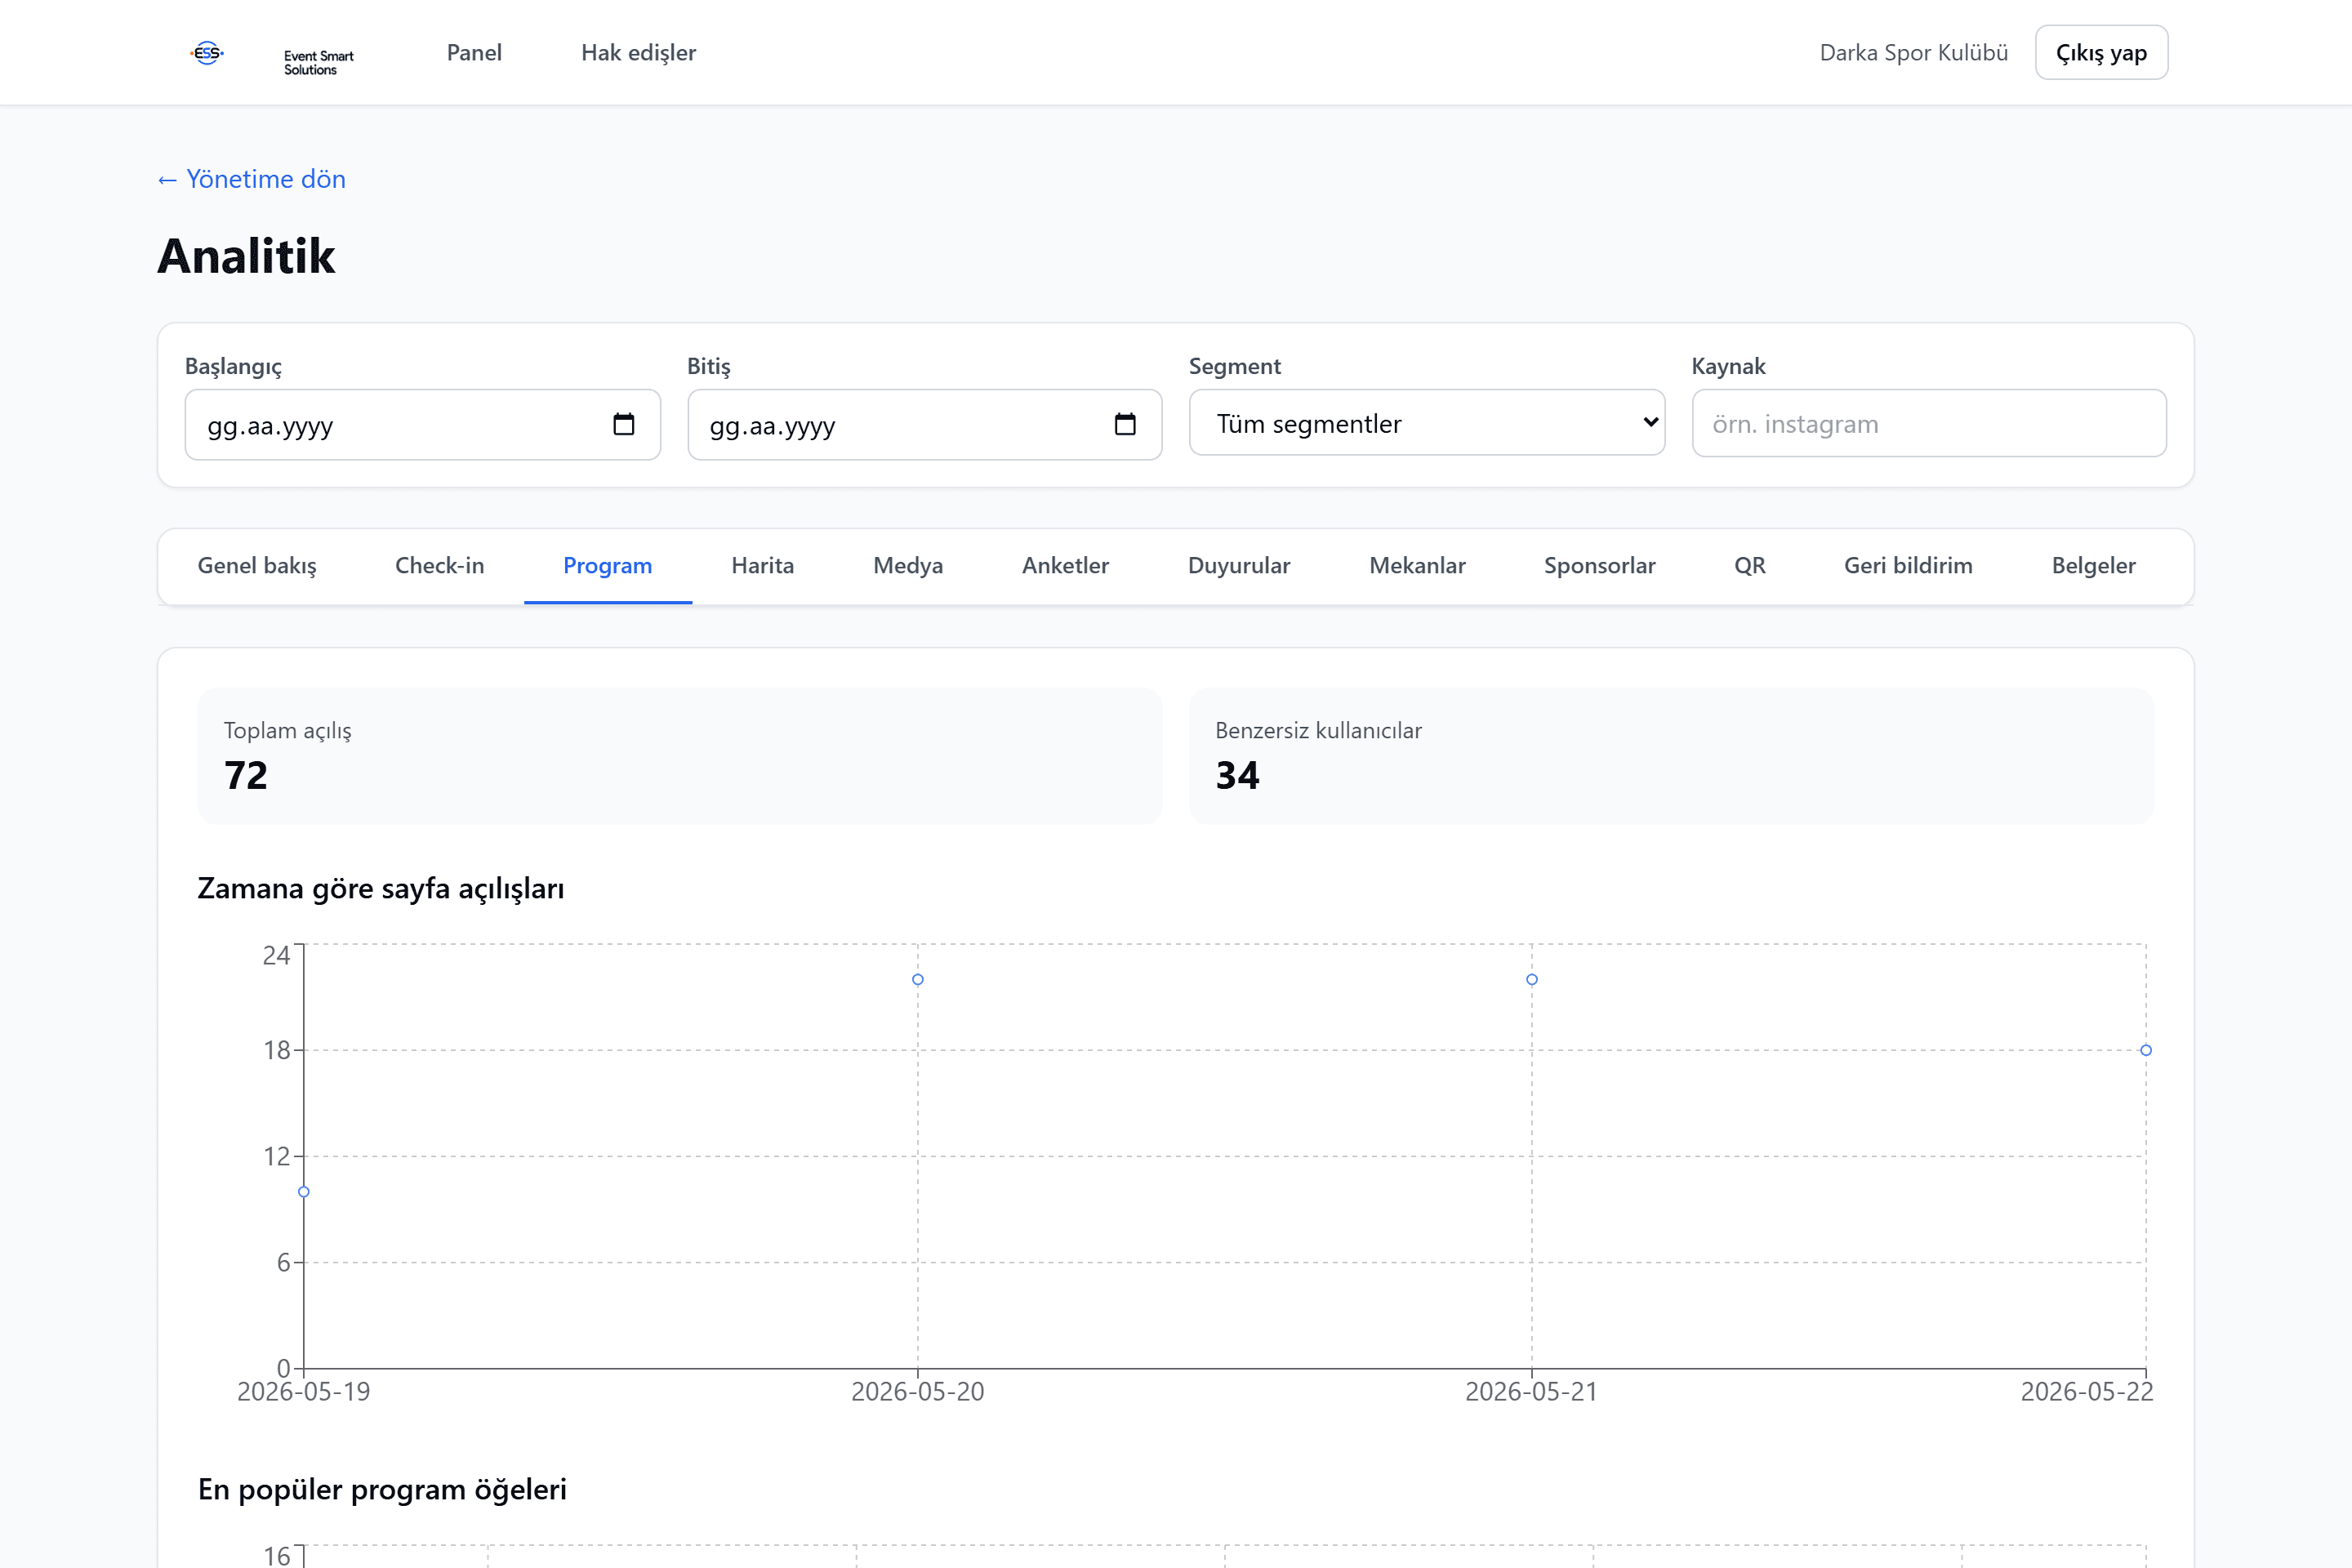Image resolution: width=2352 pixels, height=1568 pixels.
Task: Open the Panel menu item
Action: pyautogui.click(x=474, y=53)
